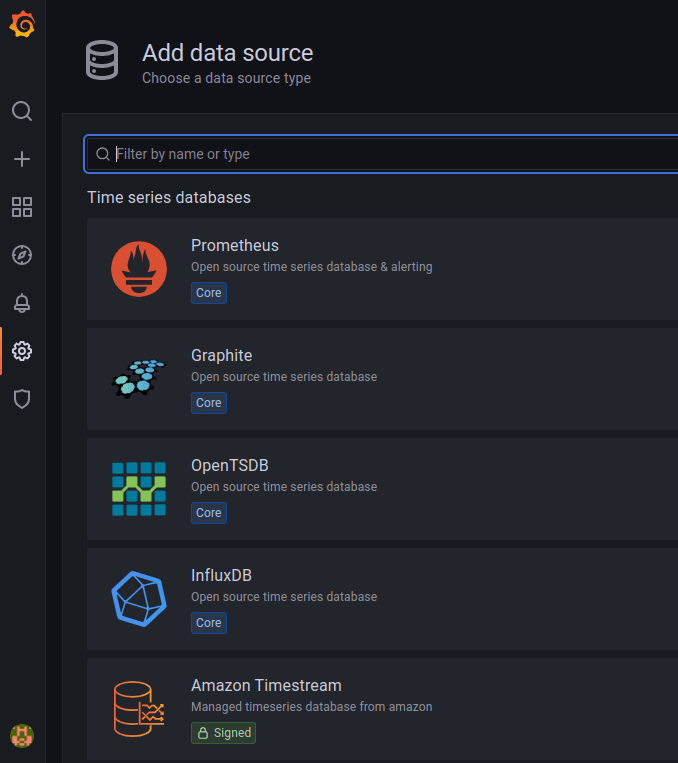Click the magnifier icon inside filter field
Viewport: 678px width, 763px height.
coord(103,154)
